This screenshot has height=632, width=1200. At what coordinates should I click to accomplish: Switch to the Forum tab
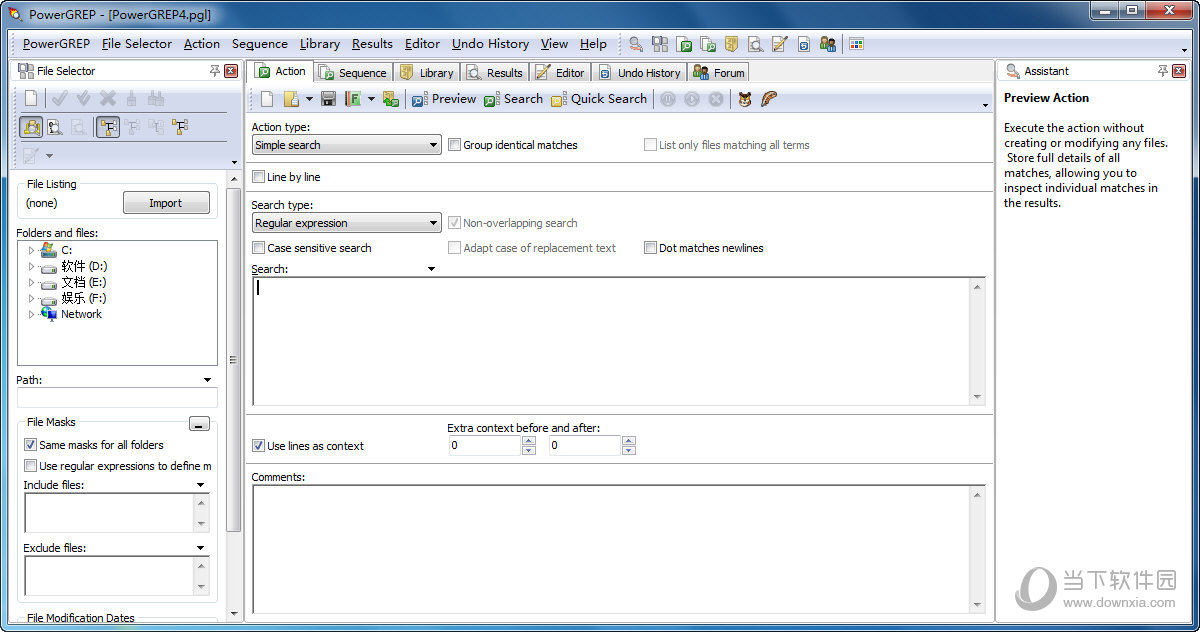coord(718,72)
